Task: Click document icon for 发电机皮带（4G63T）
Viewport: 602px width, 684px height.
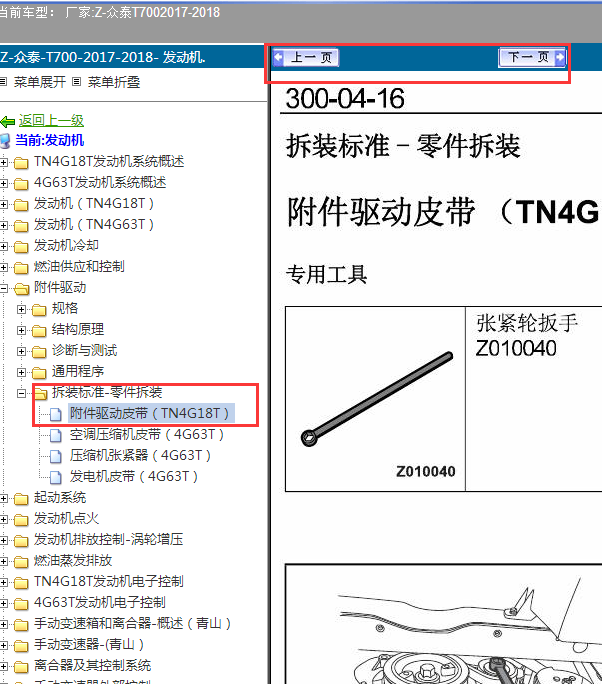Action: pyautogui.click(x=57, y=476)
